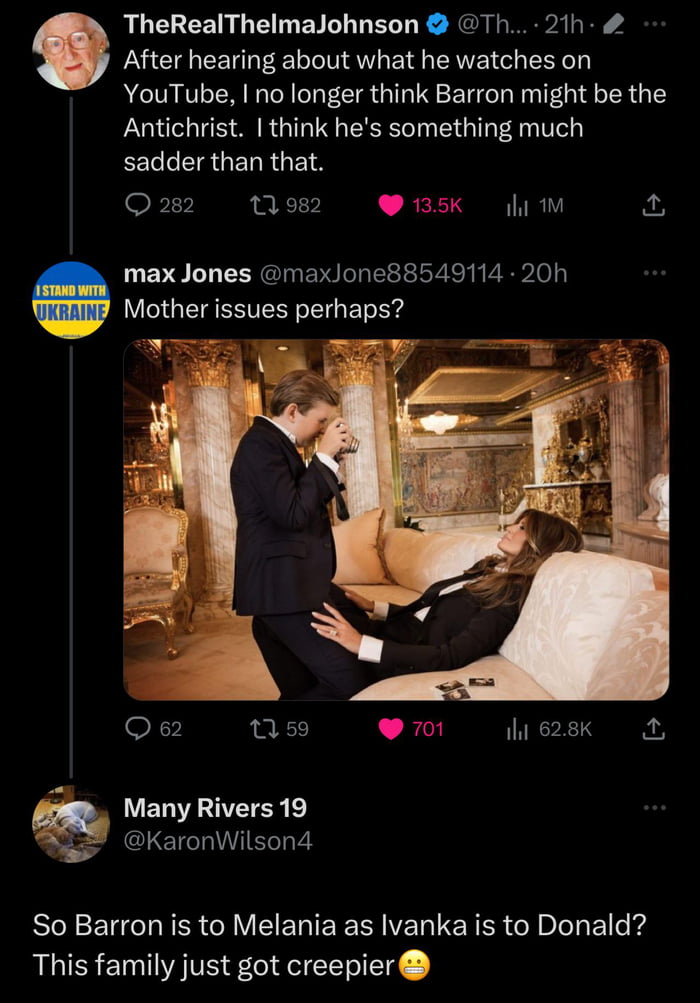Unlike the tweet with 13.5K likes

391,205
